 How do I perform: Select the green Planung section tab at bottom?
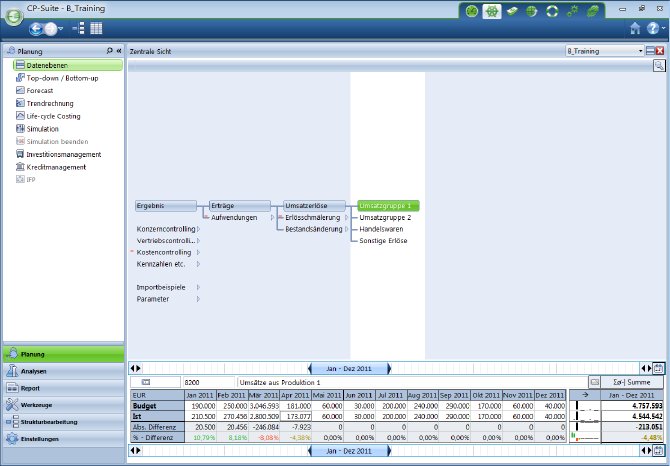pyautogui.click(x=64, y=354)
